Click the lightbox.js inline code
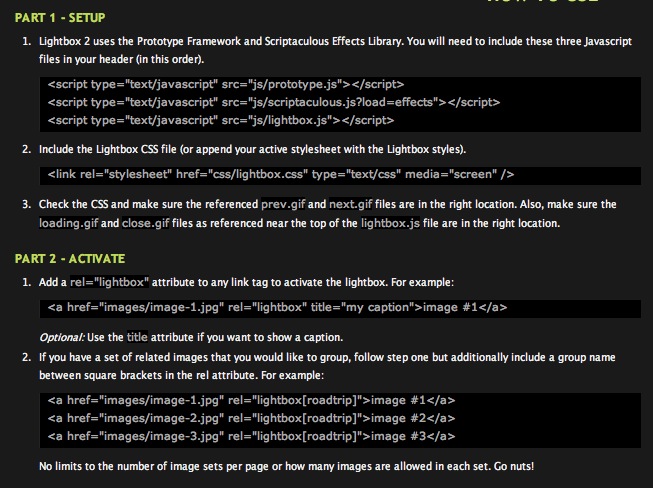Screen dimensions: 653x488 coord(390,224)
